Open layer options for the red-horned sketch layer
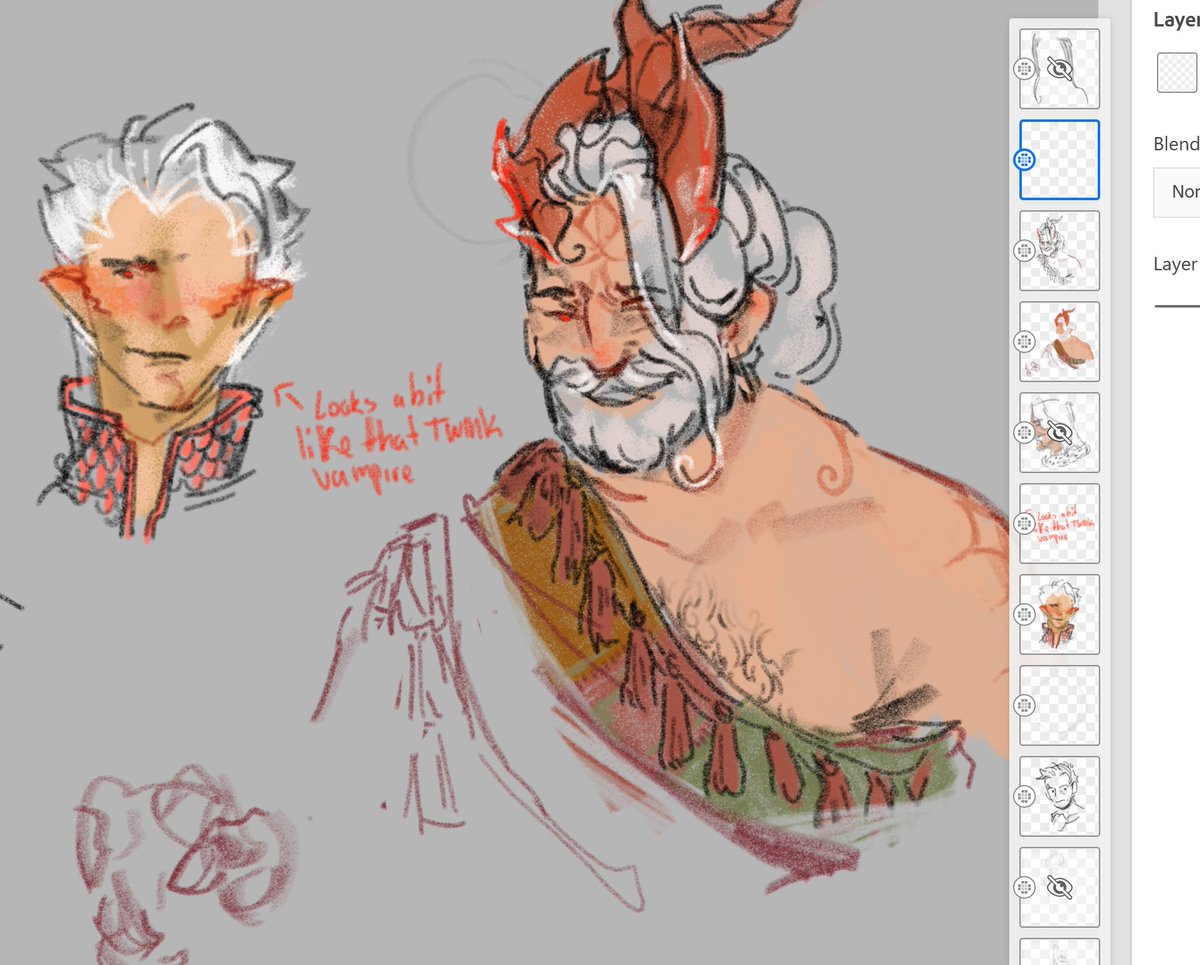This screenshot has width=1200, height=965. coord(1024,250)
